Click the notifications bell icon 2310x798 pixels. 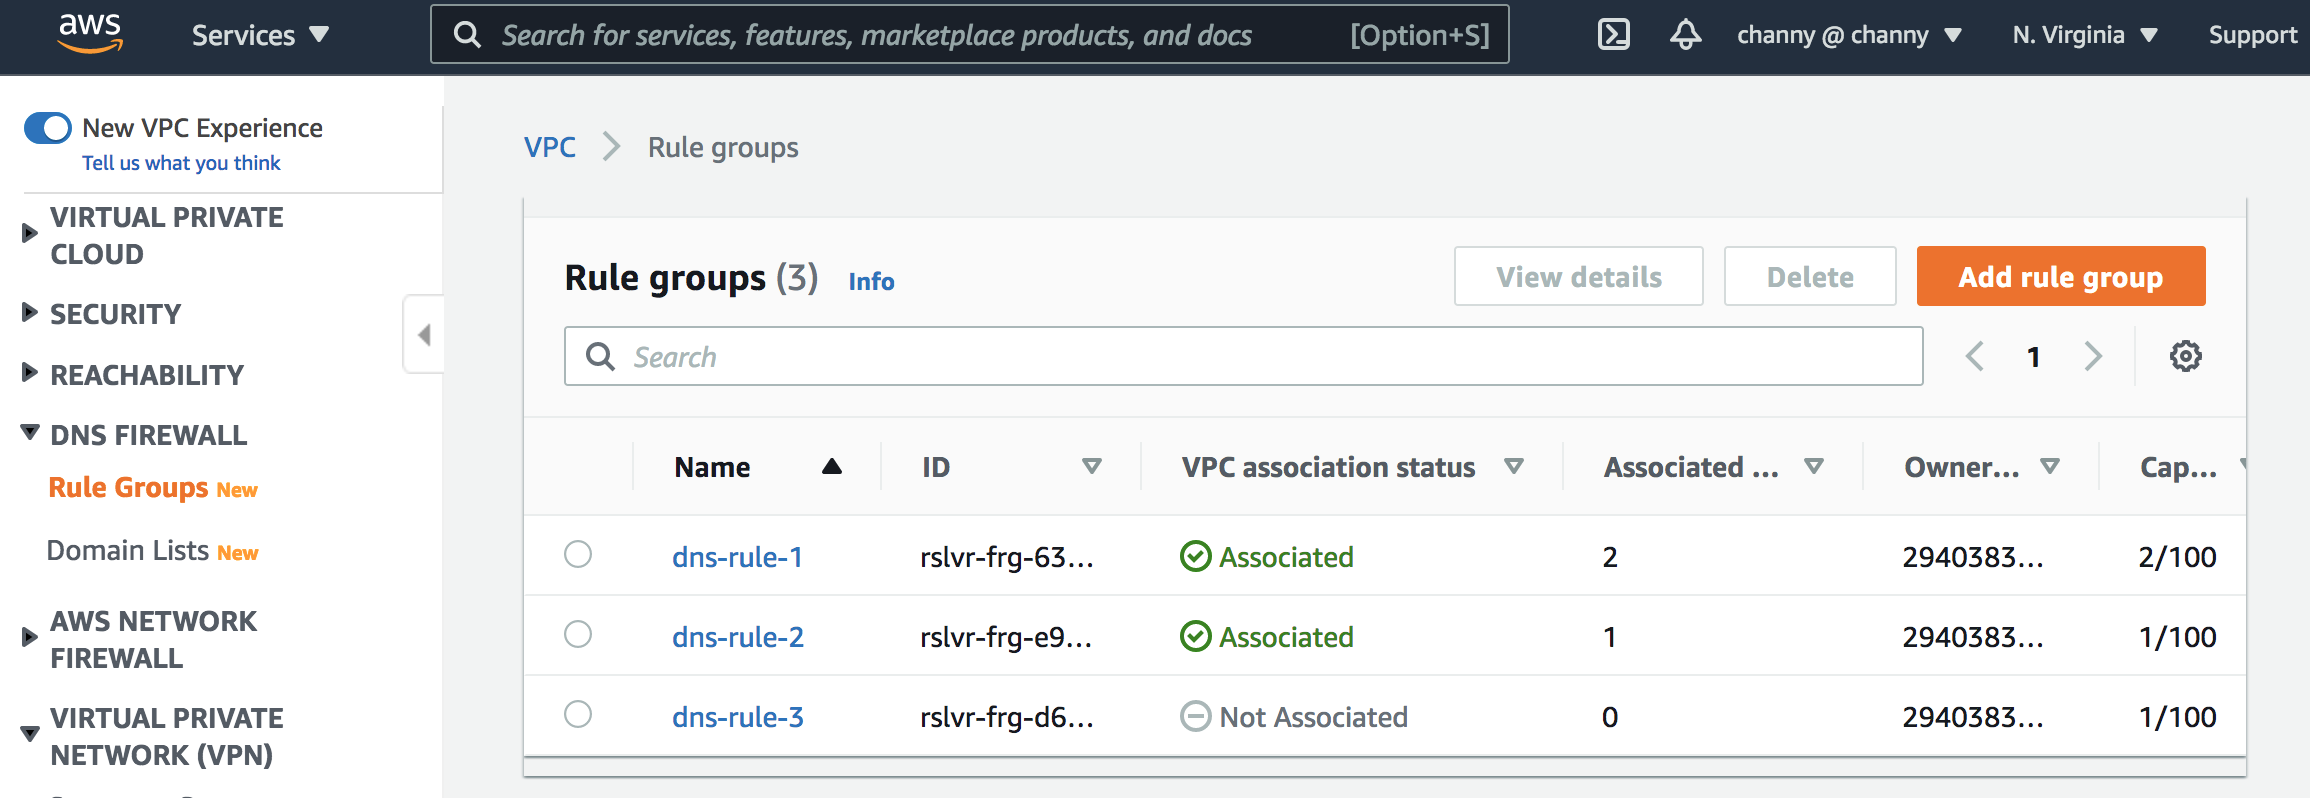[x=1685, y=35]
